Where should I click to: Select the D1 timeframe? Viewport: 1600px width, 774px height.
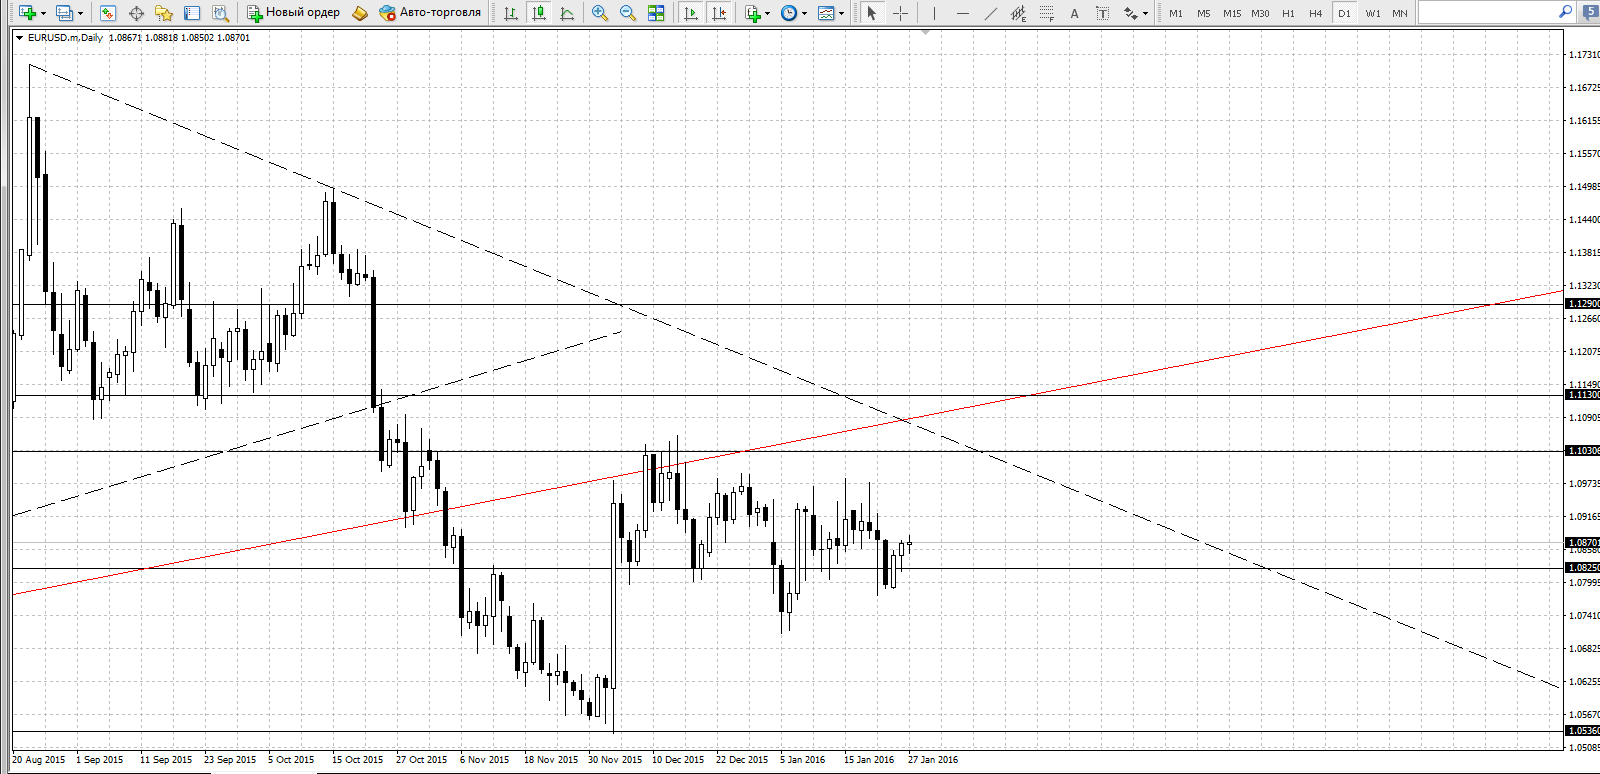1344,13
